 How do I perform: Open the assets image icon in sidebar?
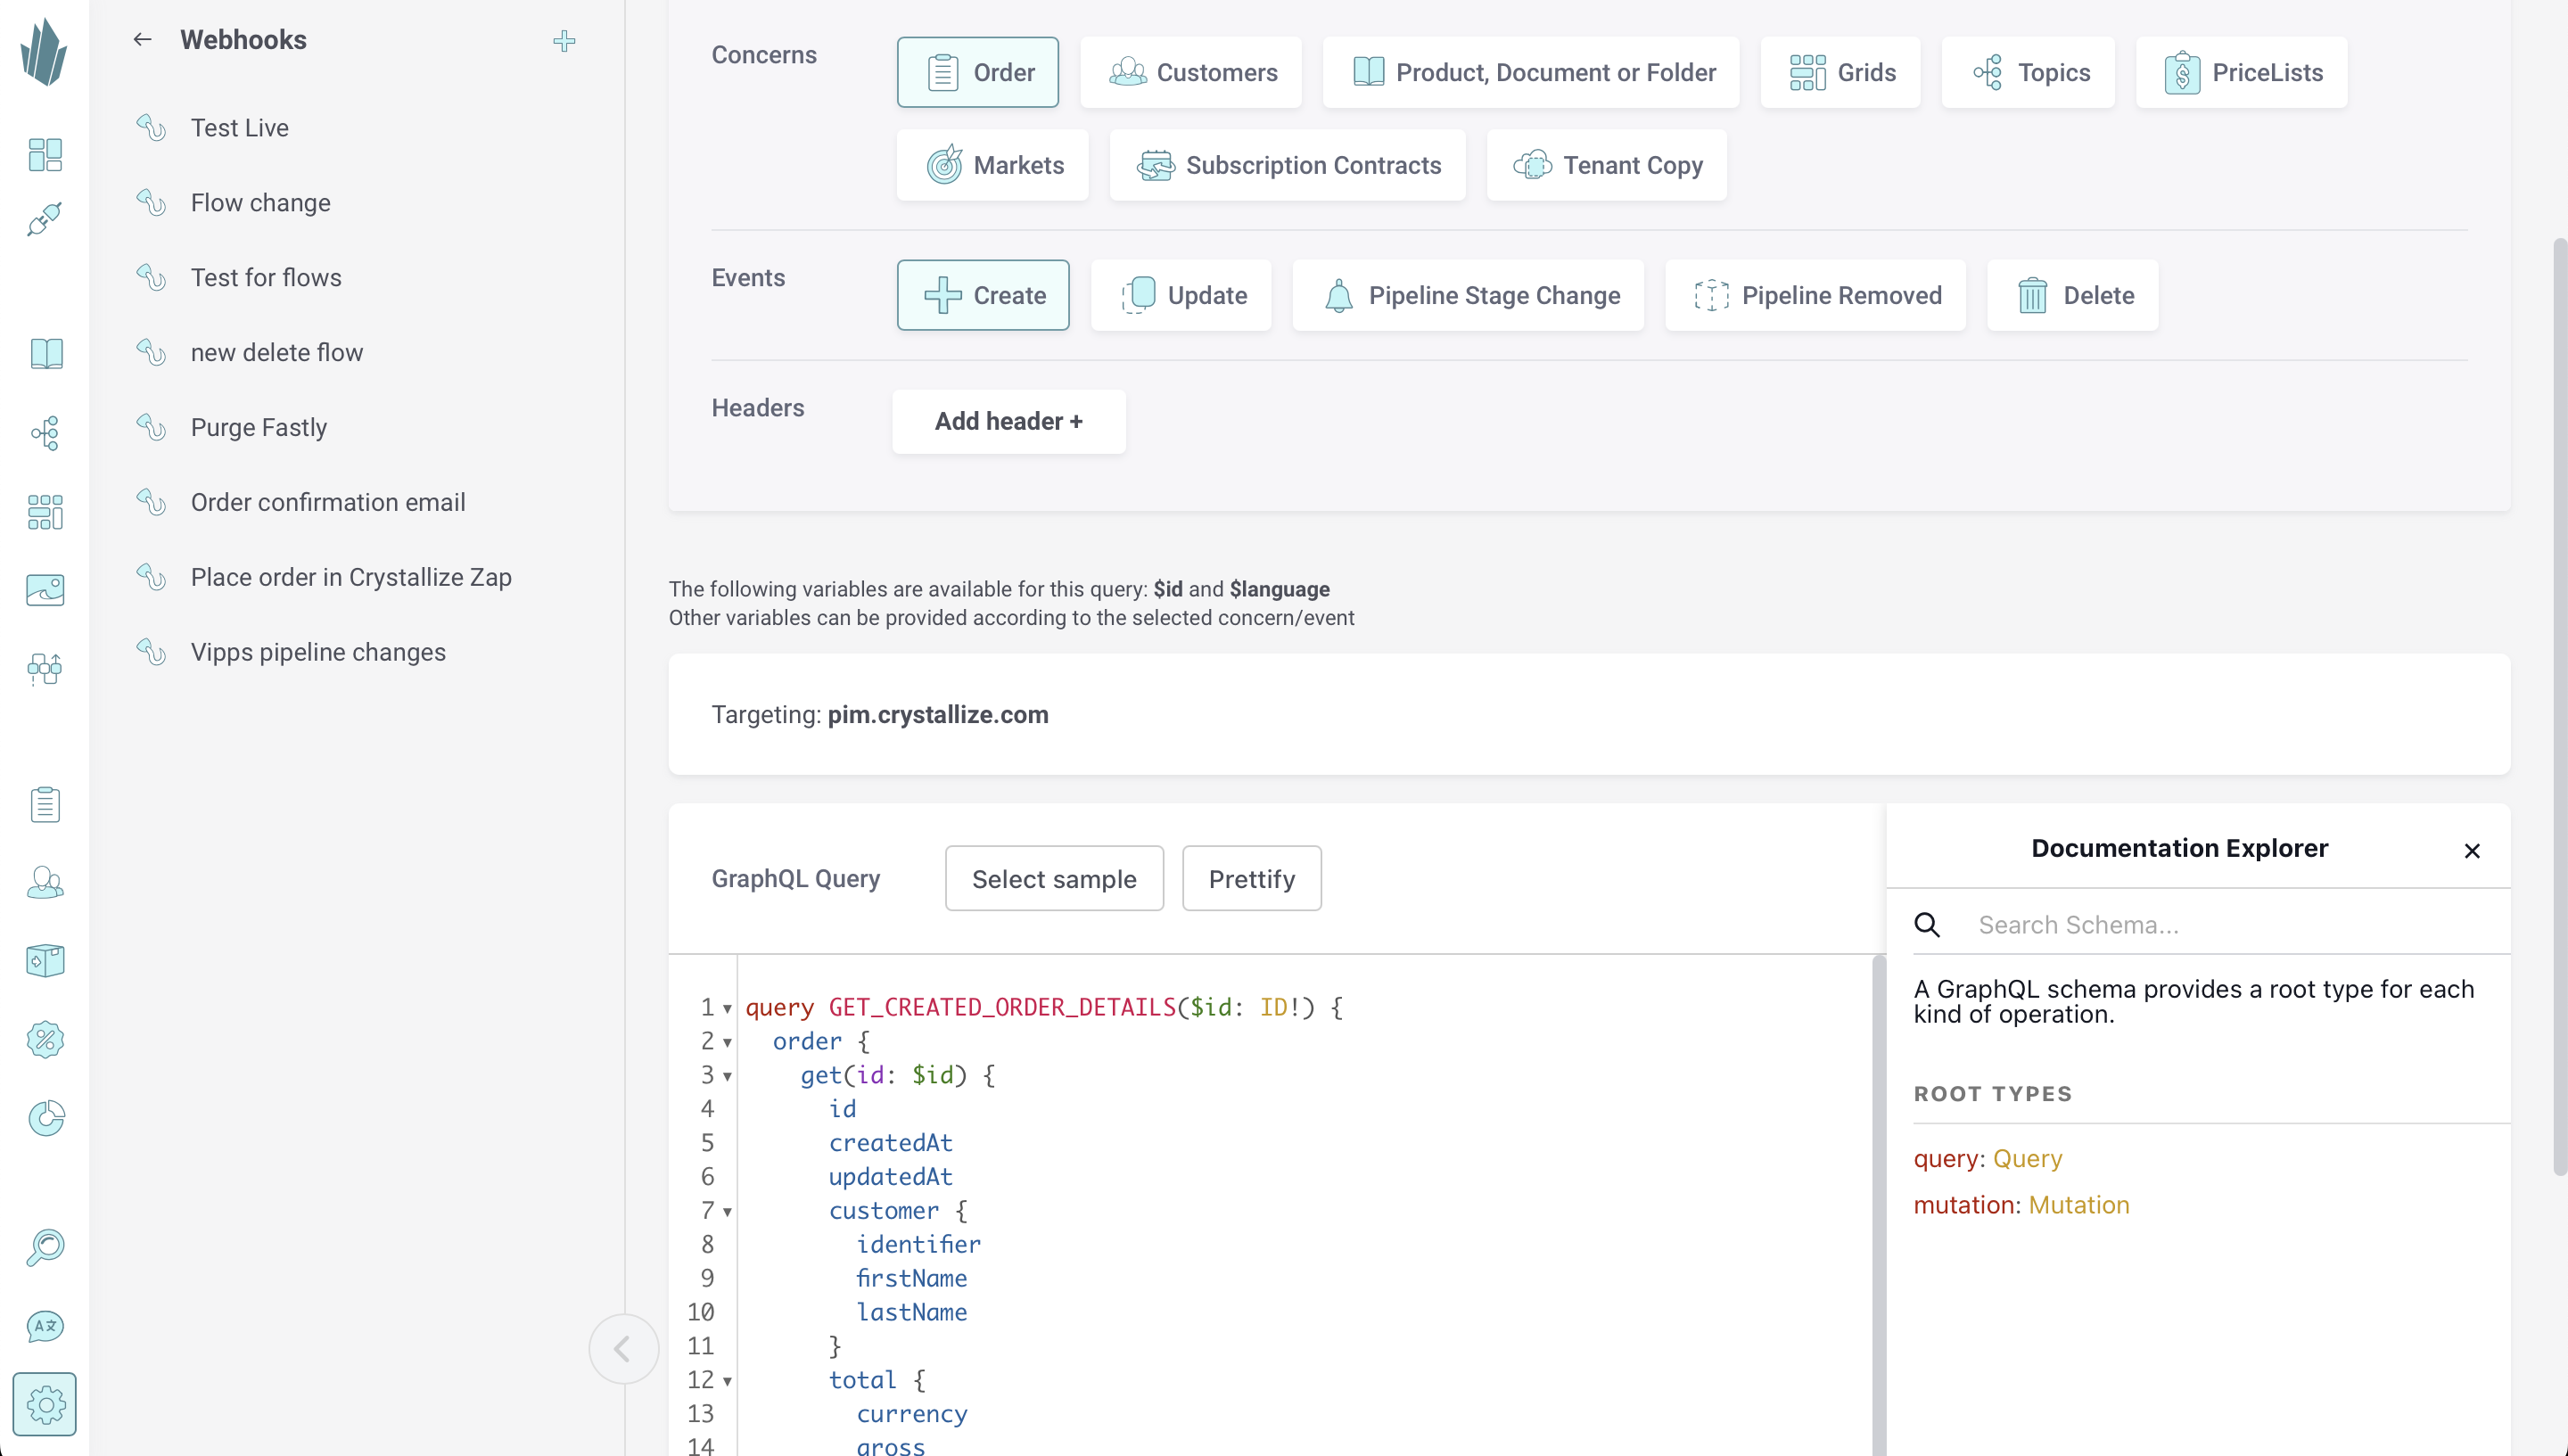(45, 590)
